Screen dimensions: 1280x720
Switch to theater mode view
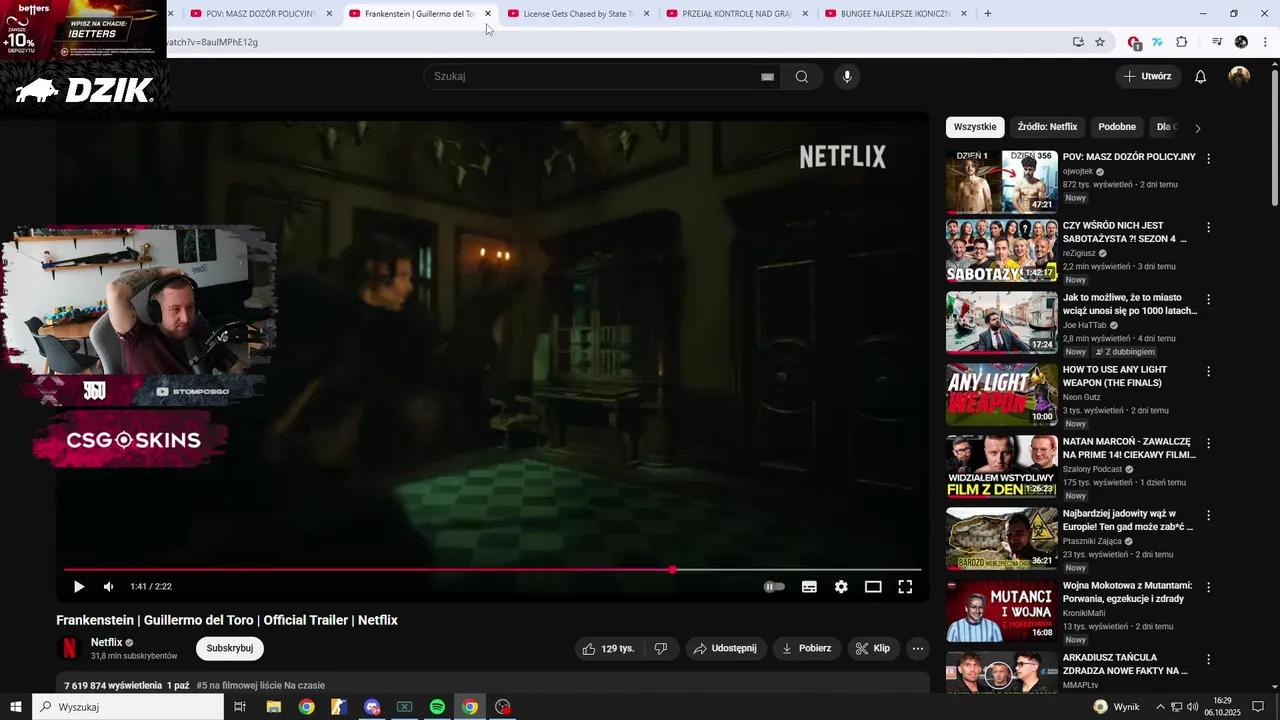pyautogui.click(x=873, y=587)
